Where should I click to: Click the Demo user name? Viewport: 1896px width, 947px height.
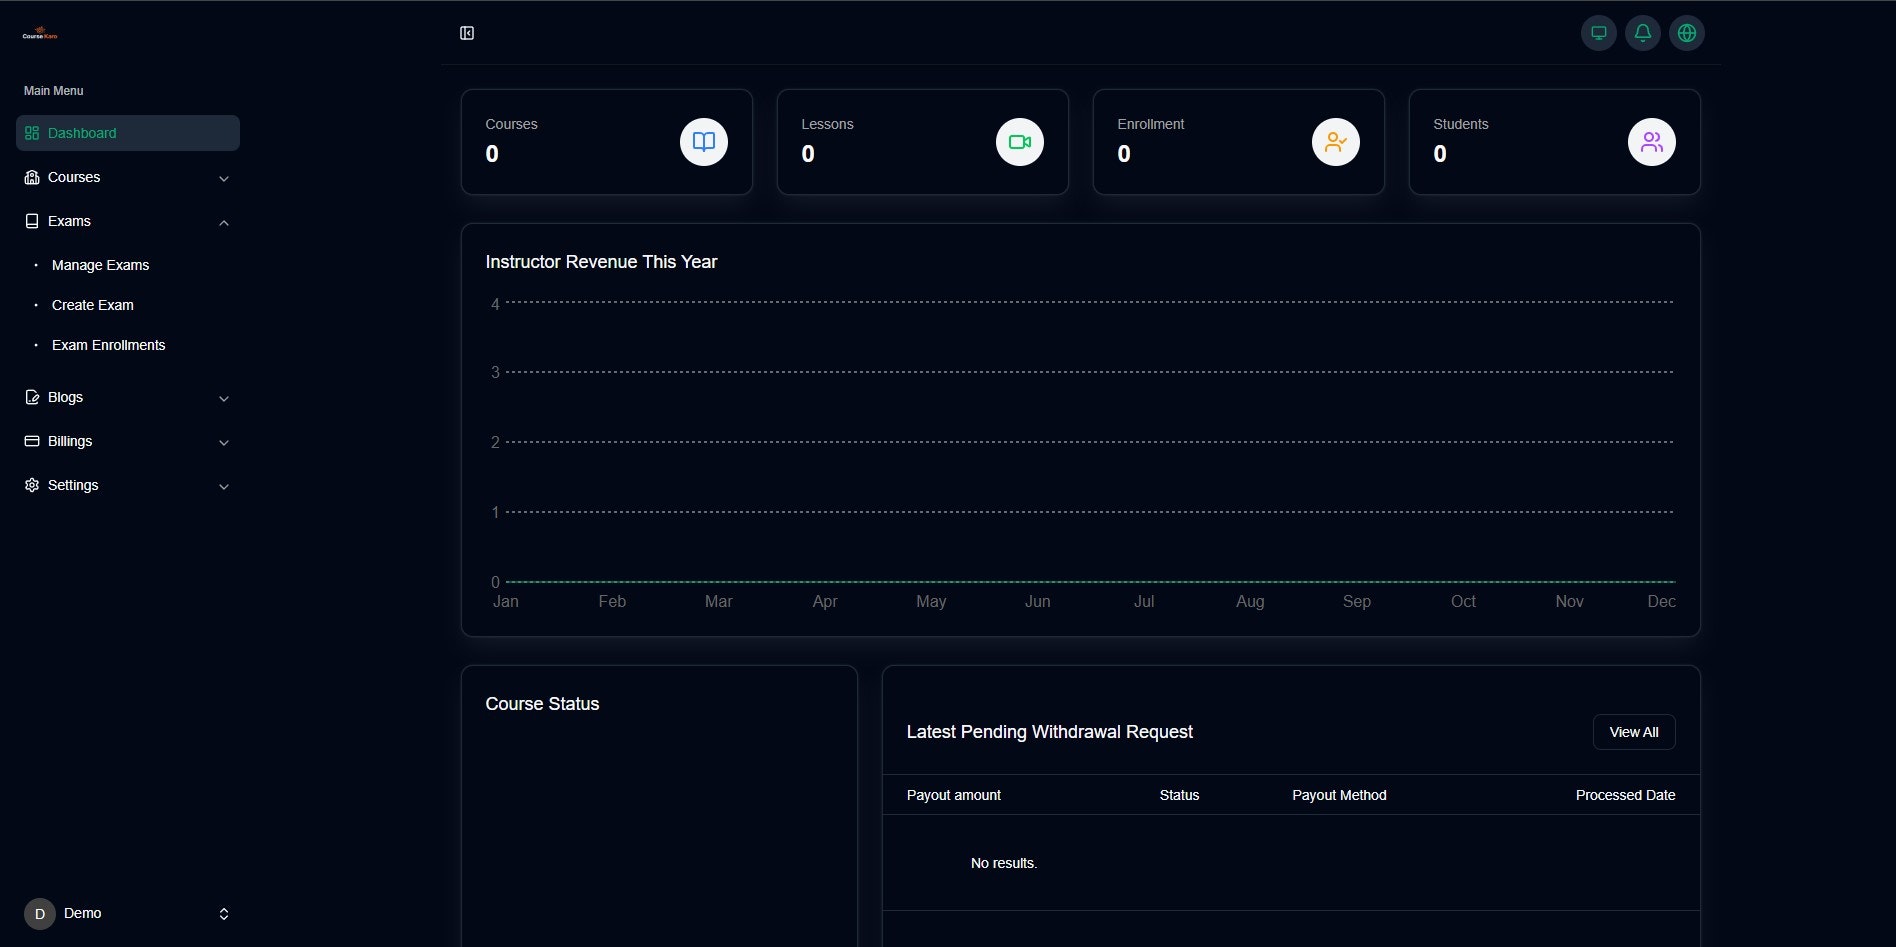pos(82,913)
